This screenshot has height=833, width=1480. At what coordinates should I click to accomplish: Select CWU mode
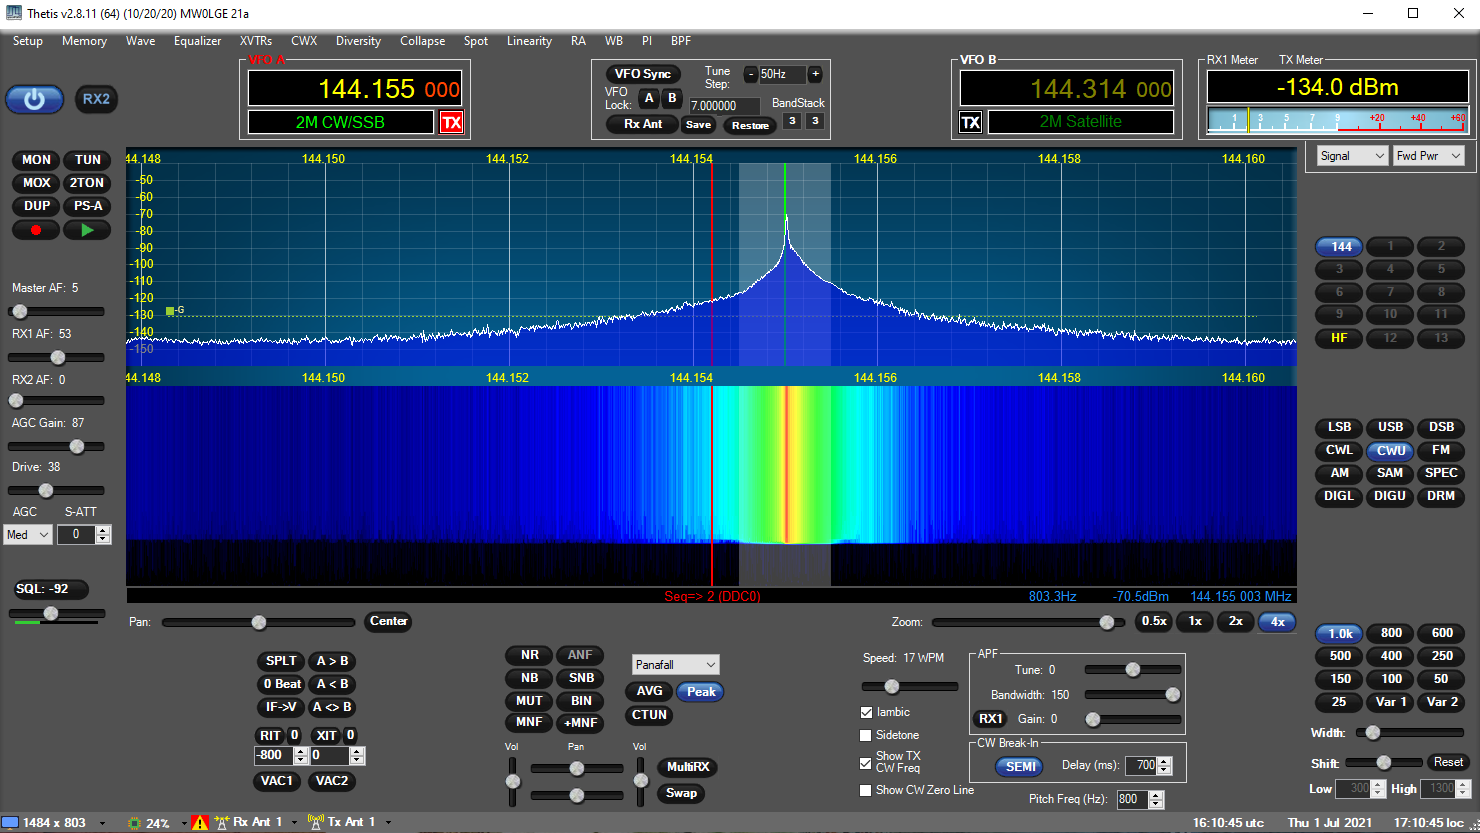point(1391,450)
